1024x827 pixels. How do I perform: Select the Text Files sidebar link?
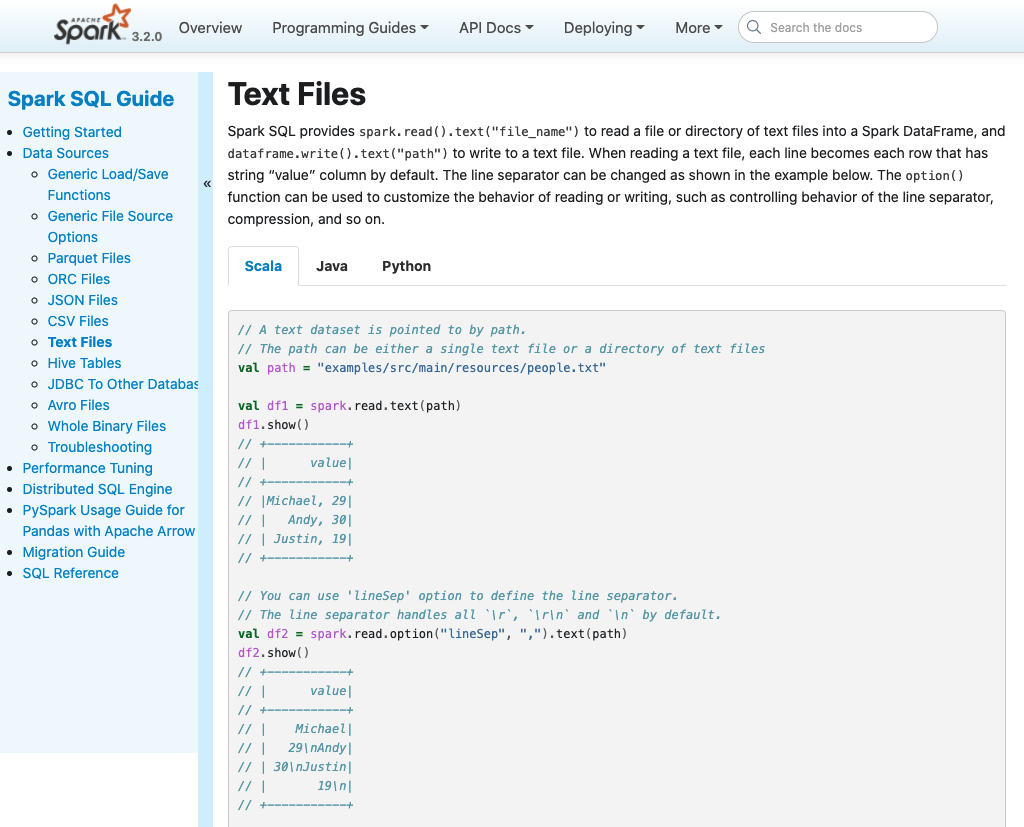tap(80, 342)
